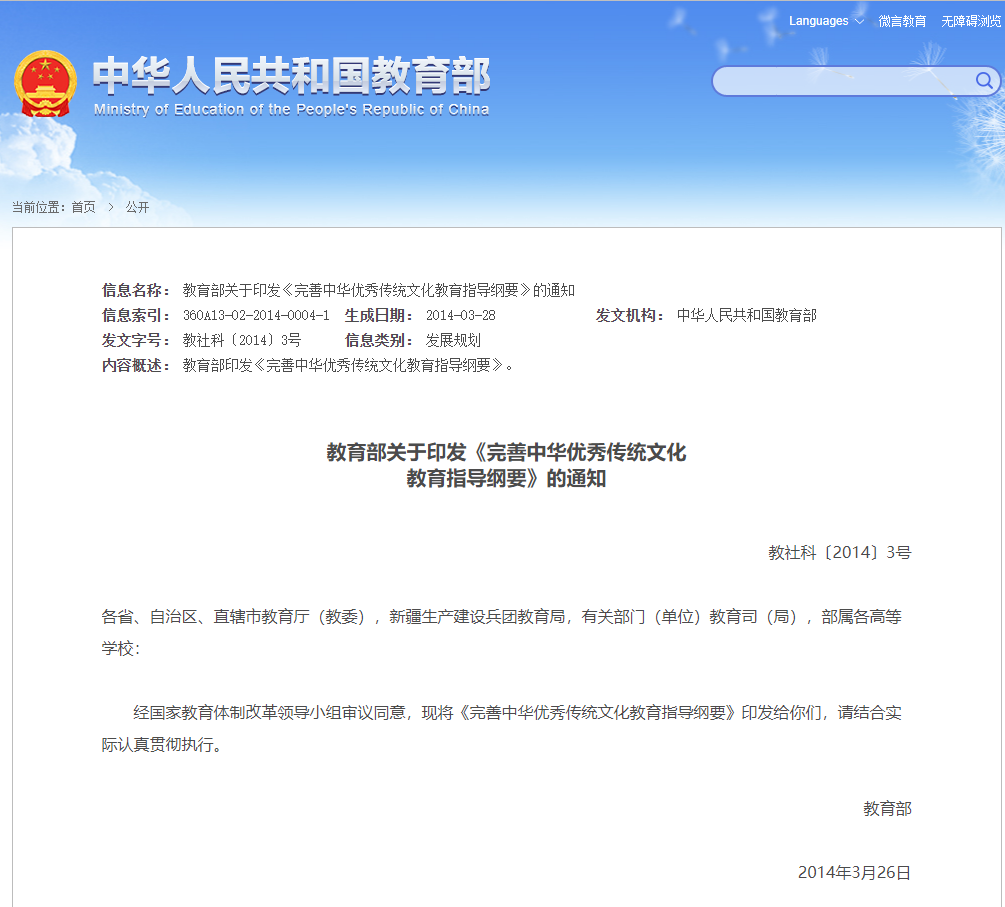Click the 生成日期 value 2014-03-28
Image resolution: width=1005 pixels, height=907 pixels.
(x=460, y=315)
